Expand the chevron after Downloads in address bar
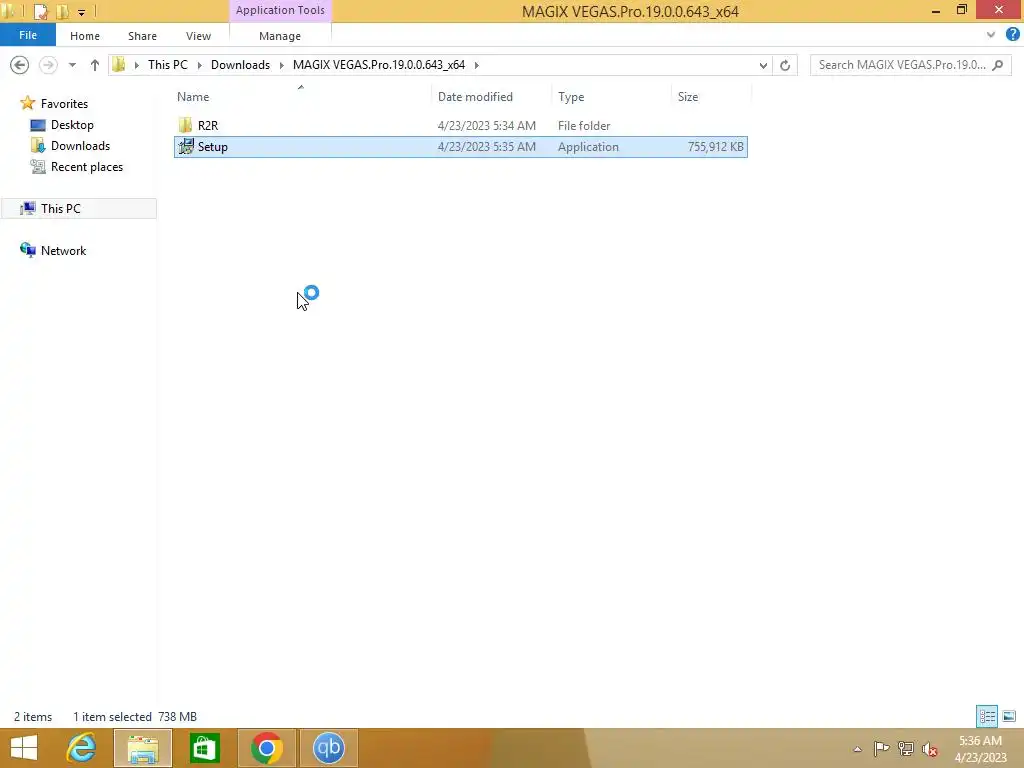Image resolution: width=1024 pixels, height=768 pixels. tap(281, 65)
